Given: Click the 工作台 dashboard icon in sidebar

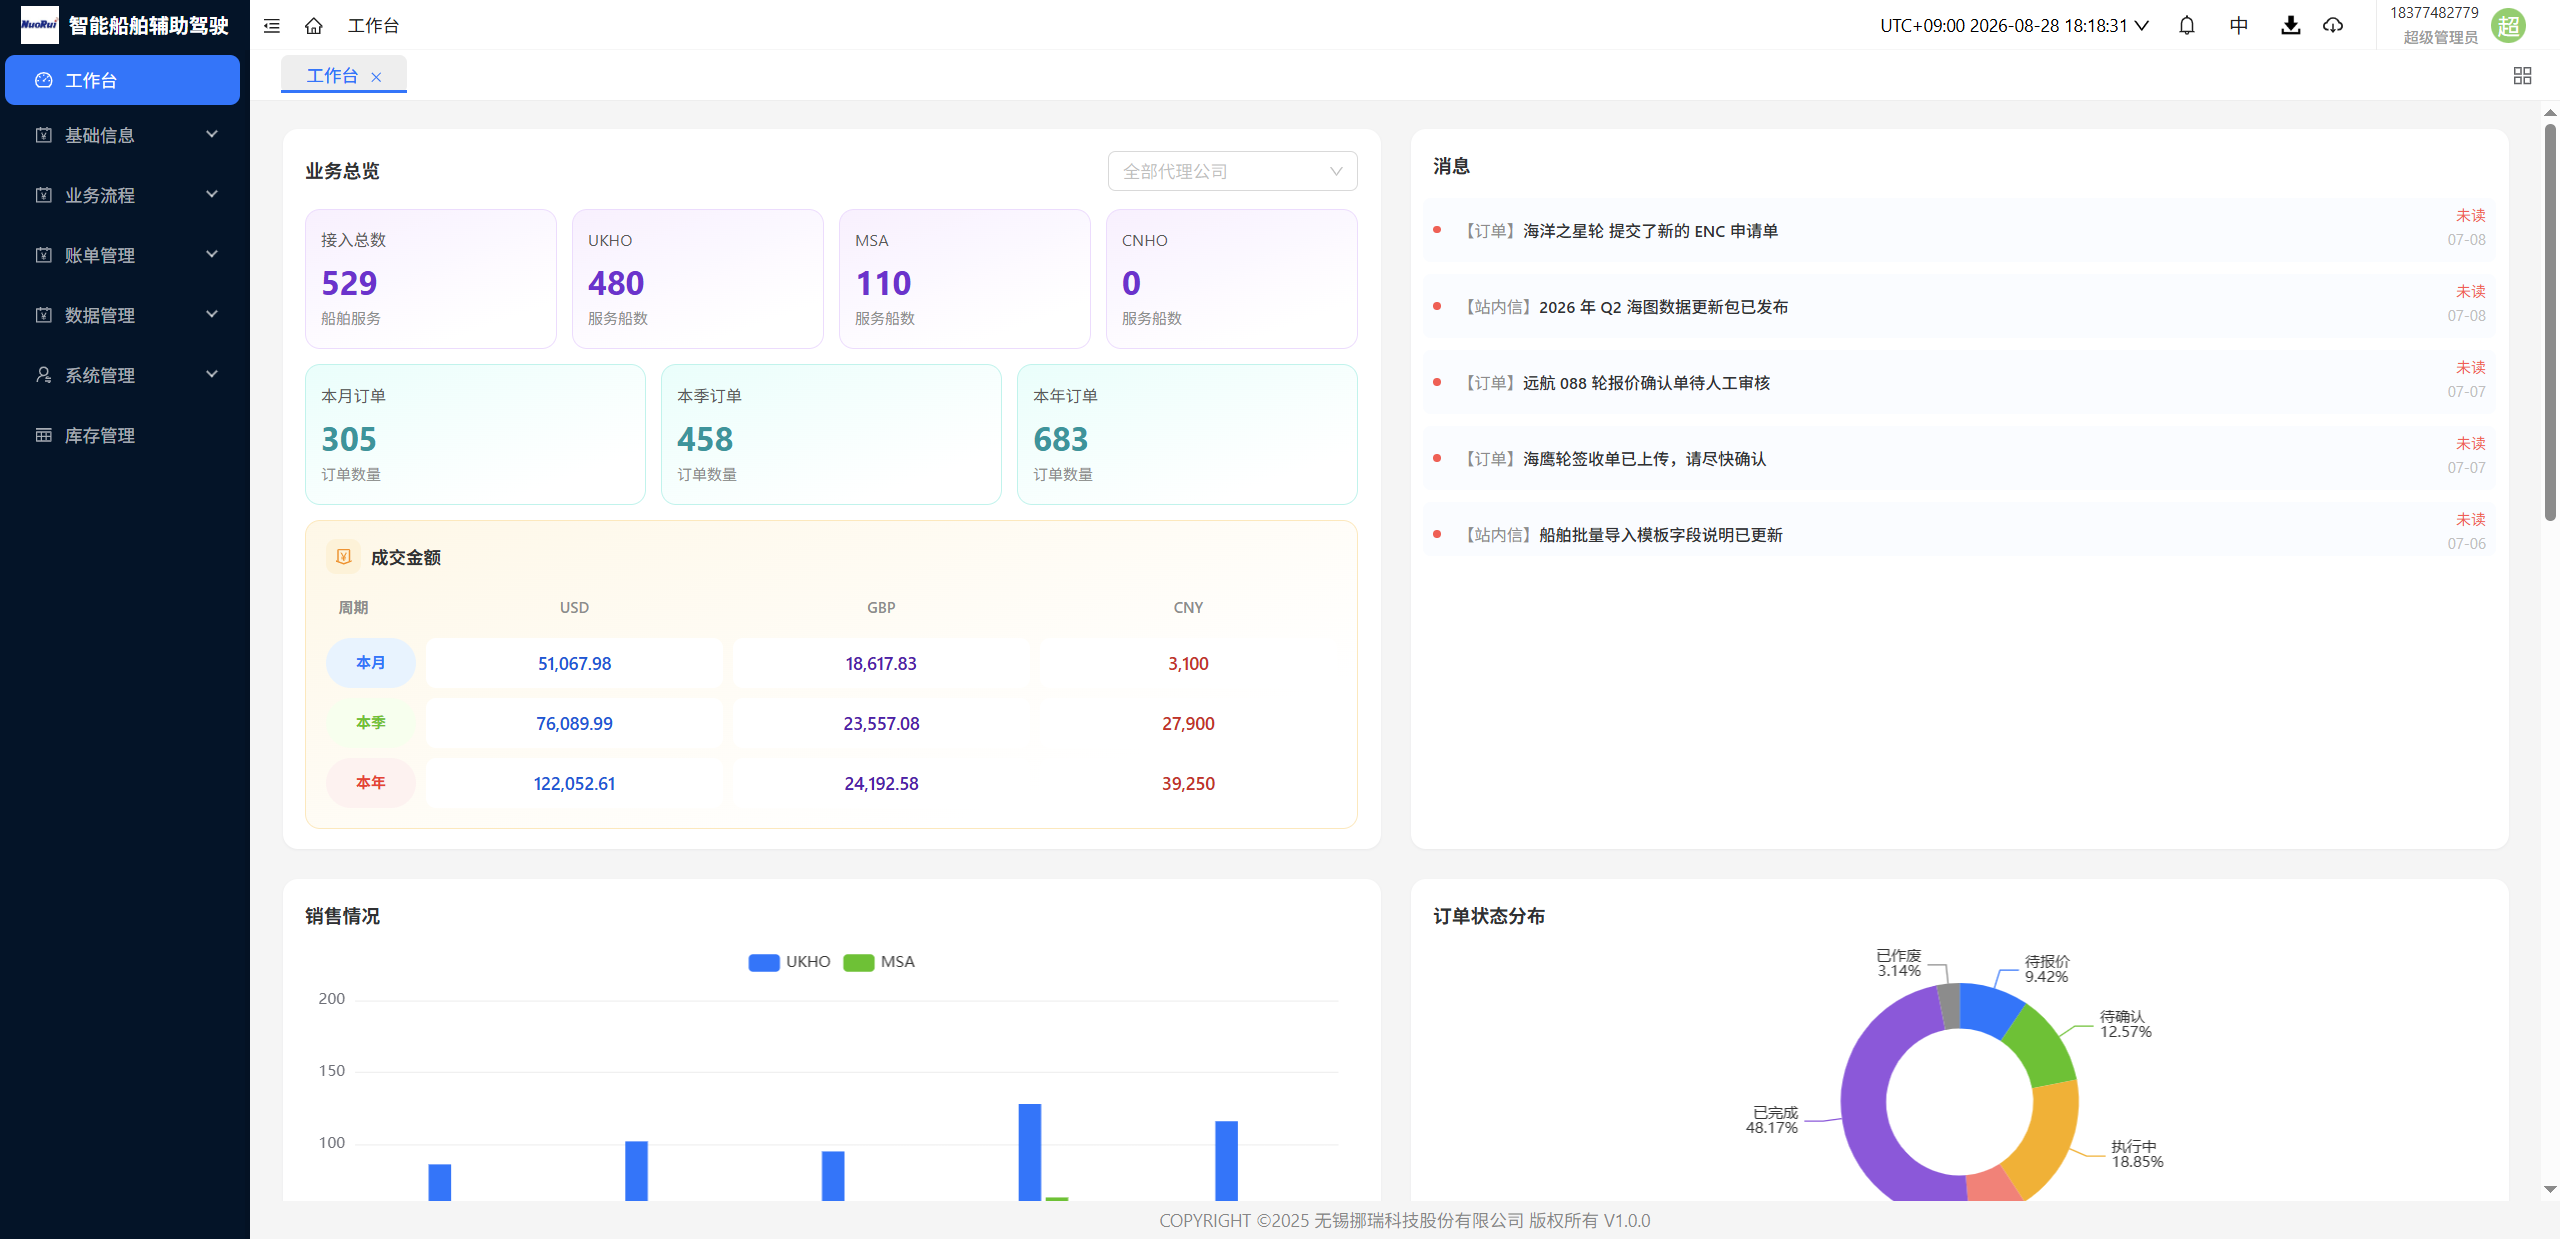Looking at the screenshot, I should point(44,80).
